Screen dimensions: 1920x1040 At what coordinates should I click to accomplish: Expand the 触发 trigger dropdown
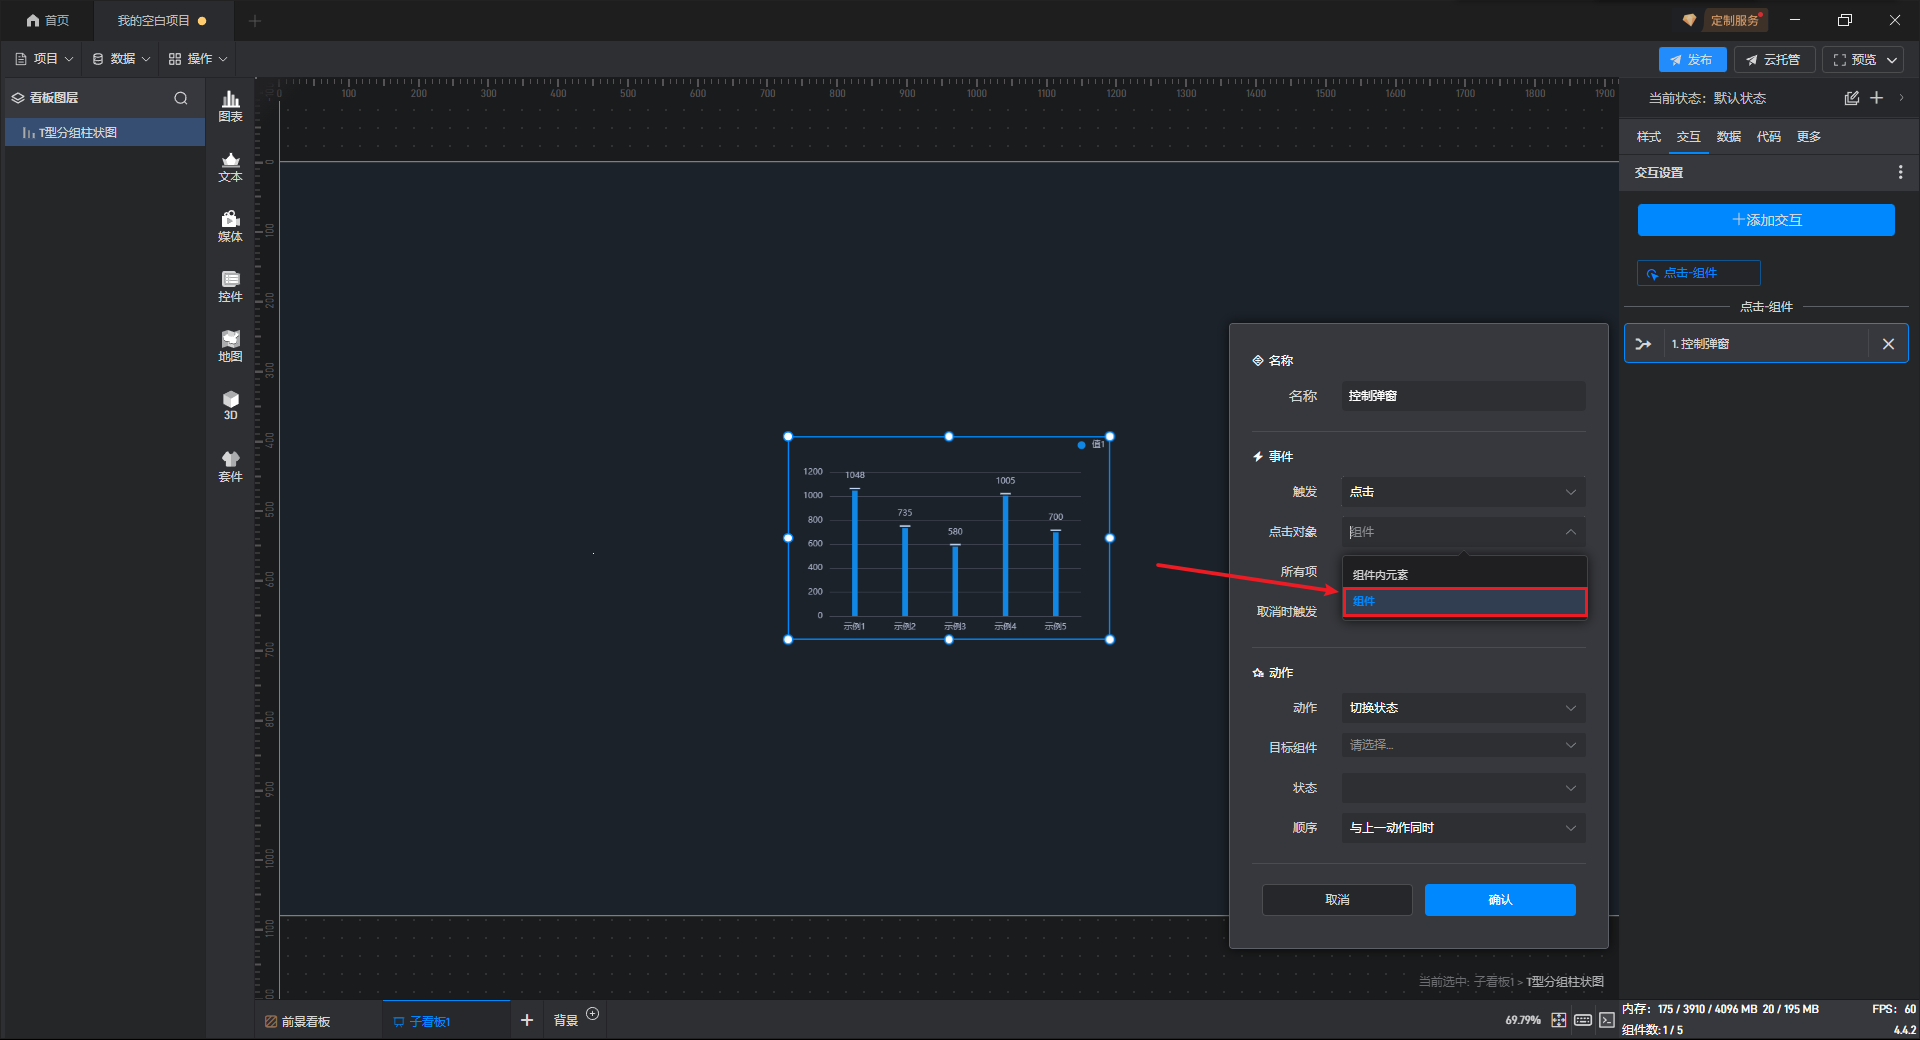click(x=1463, y=492)
